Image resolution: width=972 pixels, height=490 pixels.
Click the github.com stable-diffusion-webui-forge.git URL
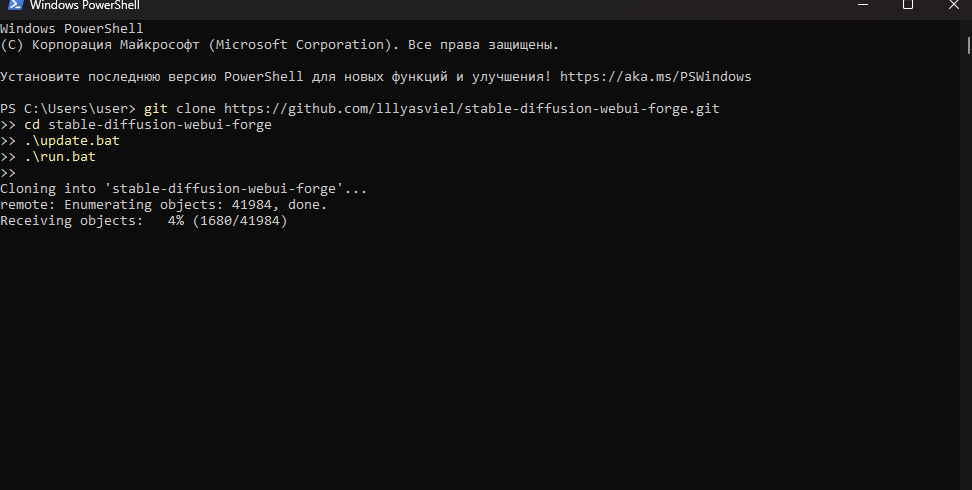[471, 109]
